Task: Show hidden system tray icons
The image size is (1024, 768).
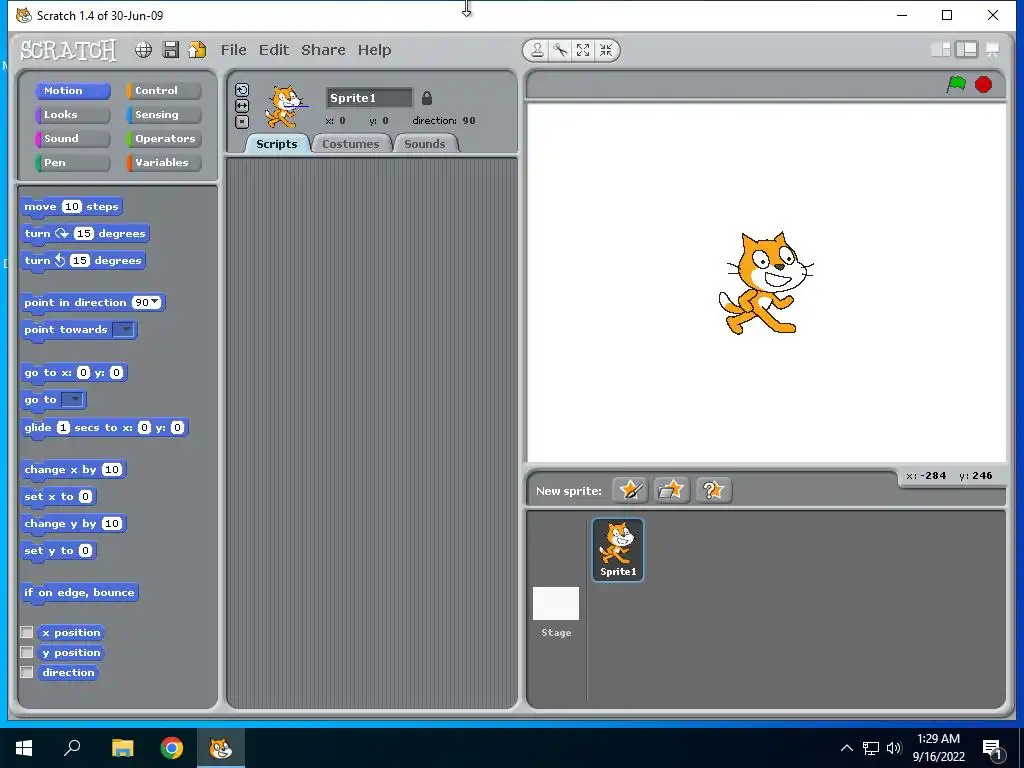Action: 846,748
